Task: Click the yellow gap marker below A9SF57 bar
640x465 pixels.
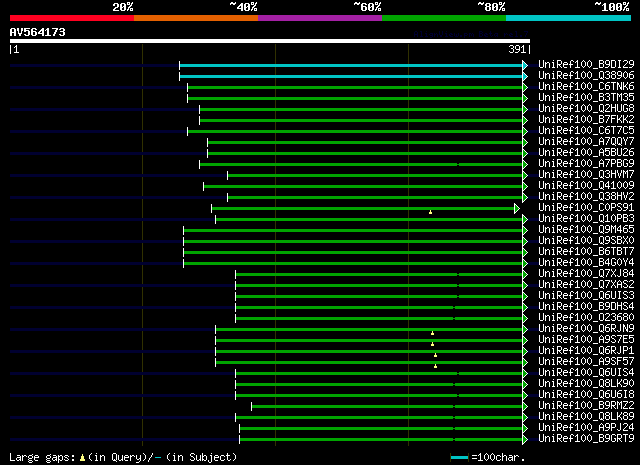Action: (436, 366)
